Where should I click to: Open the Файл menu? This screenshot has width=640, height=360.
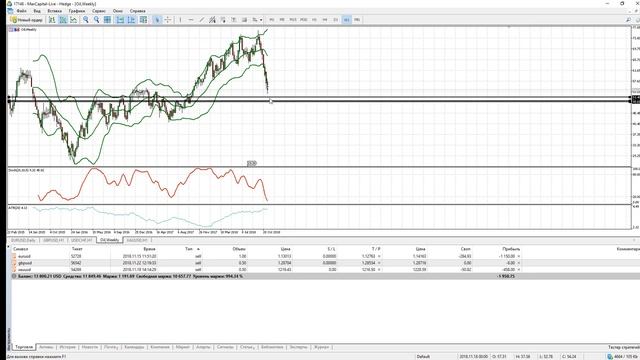tap(22, 11)
